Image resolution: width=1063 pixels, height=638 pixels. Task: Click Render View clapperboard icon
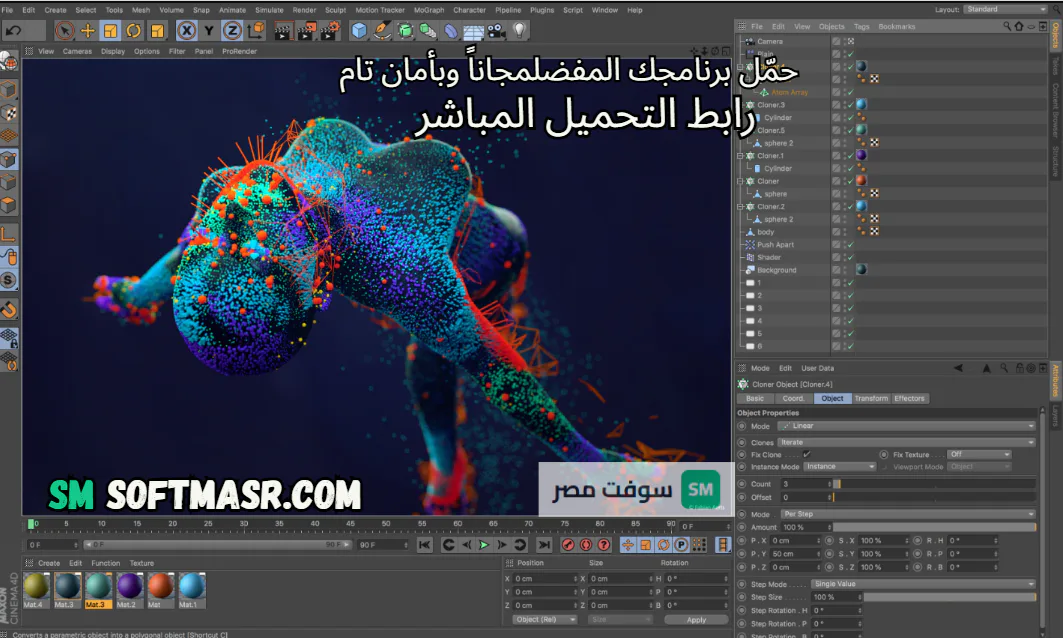(283, 31)
